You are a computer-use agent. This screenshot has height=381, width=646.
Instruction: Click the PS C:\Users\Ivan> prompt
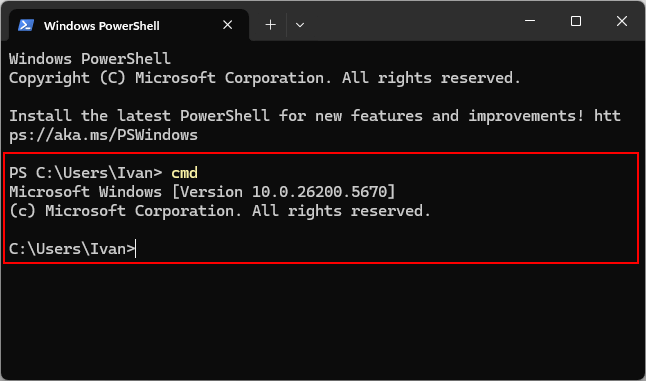pyautogui.click(x=86, y=173)
